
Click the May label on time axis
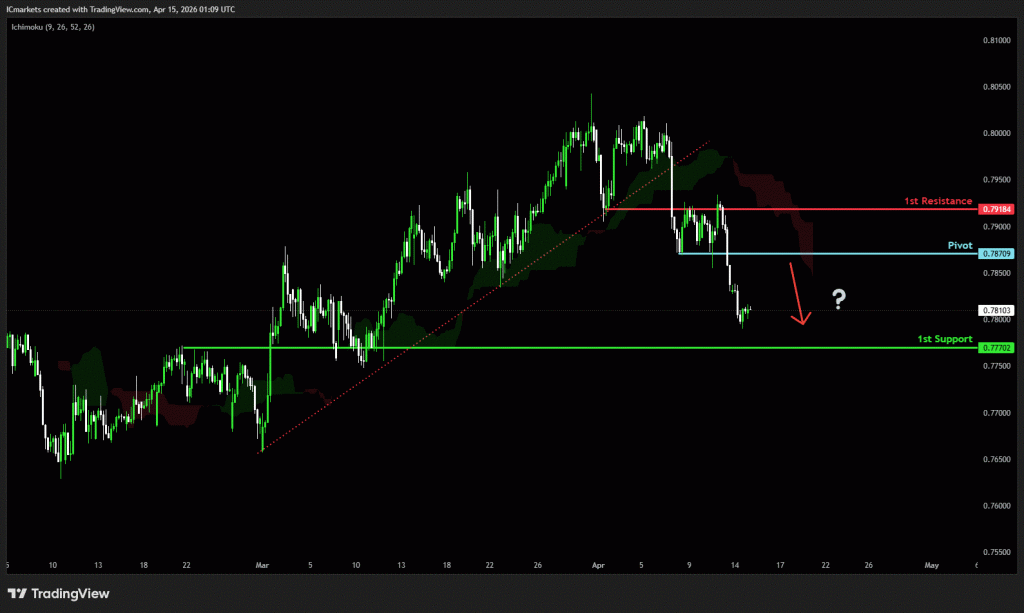(x=931, y=565)
